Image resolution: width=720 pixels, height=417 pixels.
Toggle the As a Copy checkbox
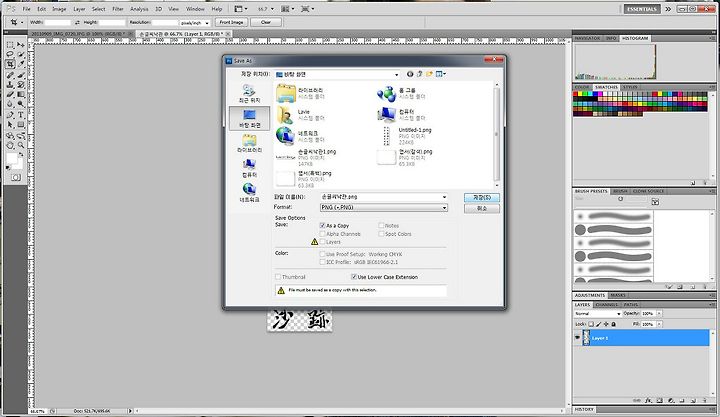(x=322, y=225)
